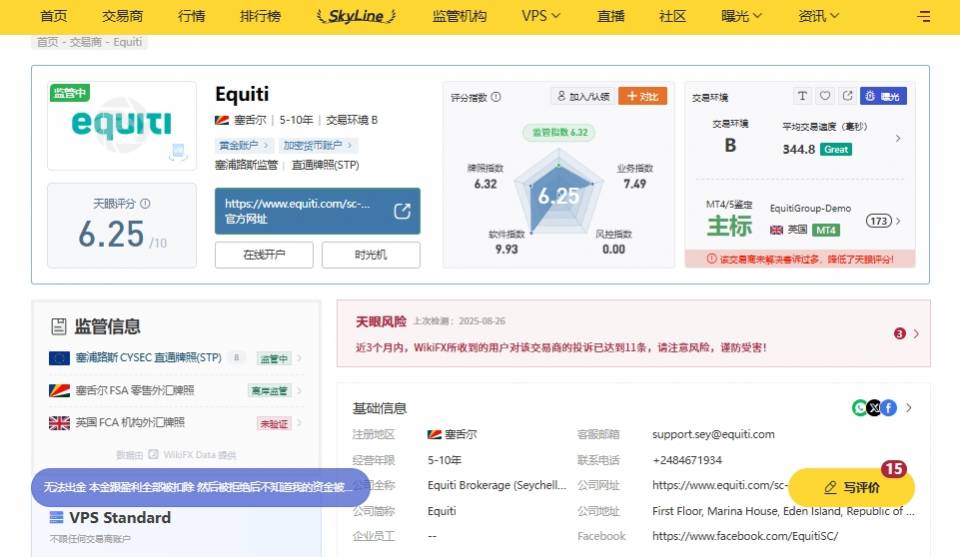Open 交易商 in the top navigation
The image size is (960, 557).
[x=122, y=17]
